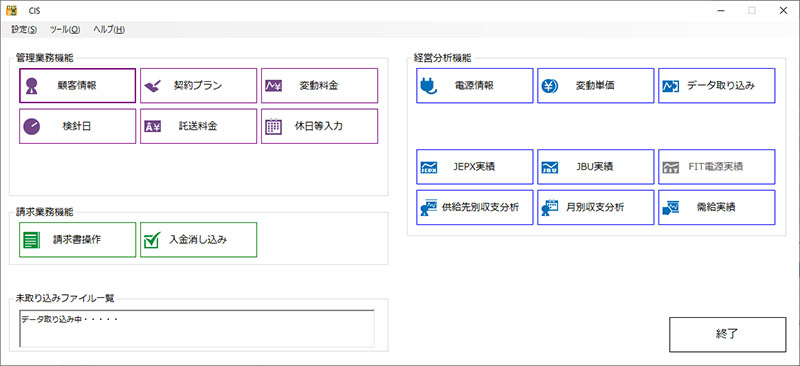800x366 pixels.
Task: Open the 設定(S) menu
Action: [24, 30]
